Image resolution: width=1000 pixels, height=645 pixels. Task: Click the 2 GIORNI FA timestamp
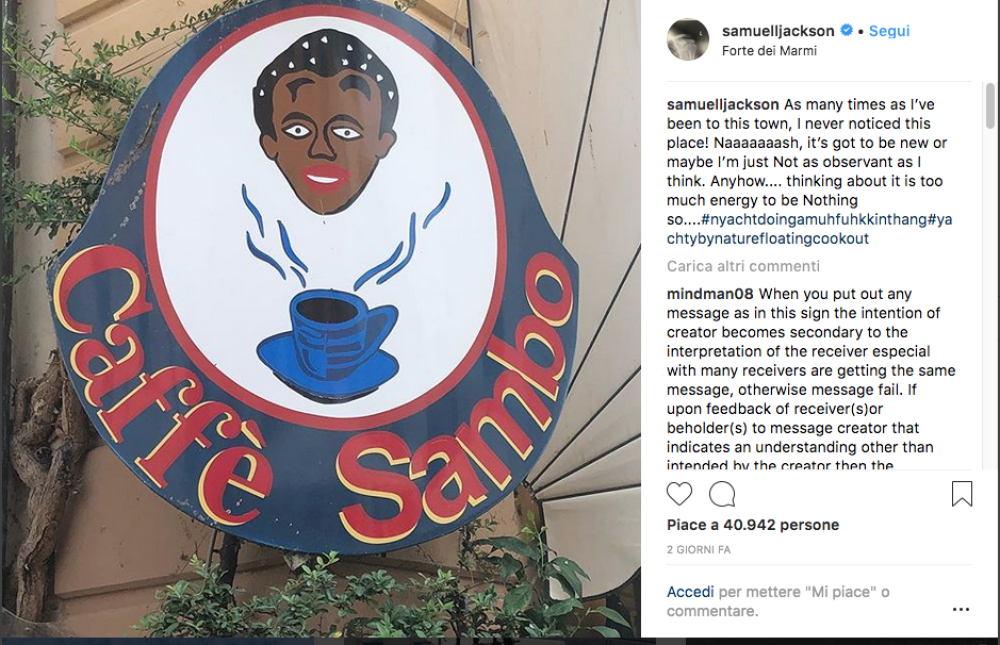tap(698, 549)
